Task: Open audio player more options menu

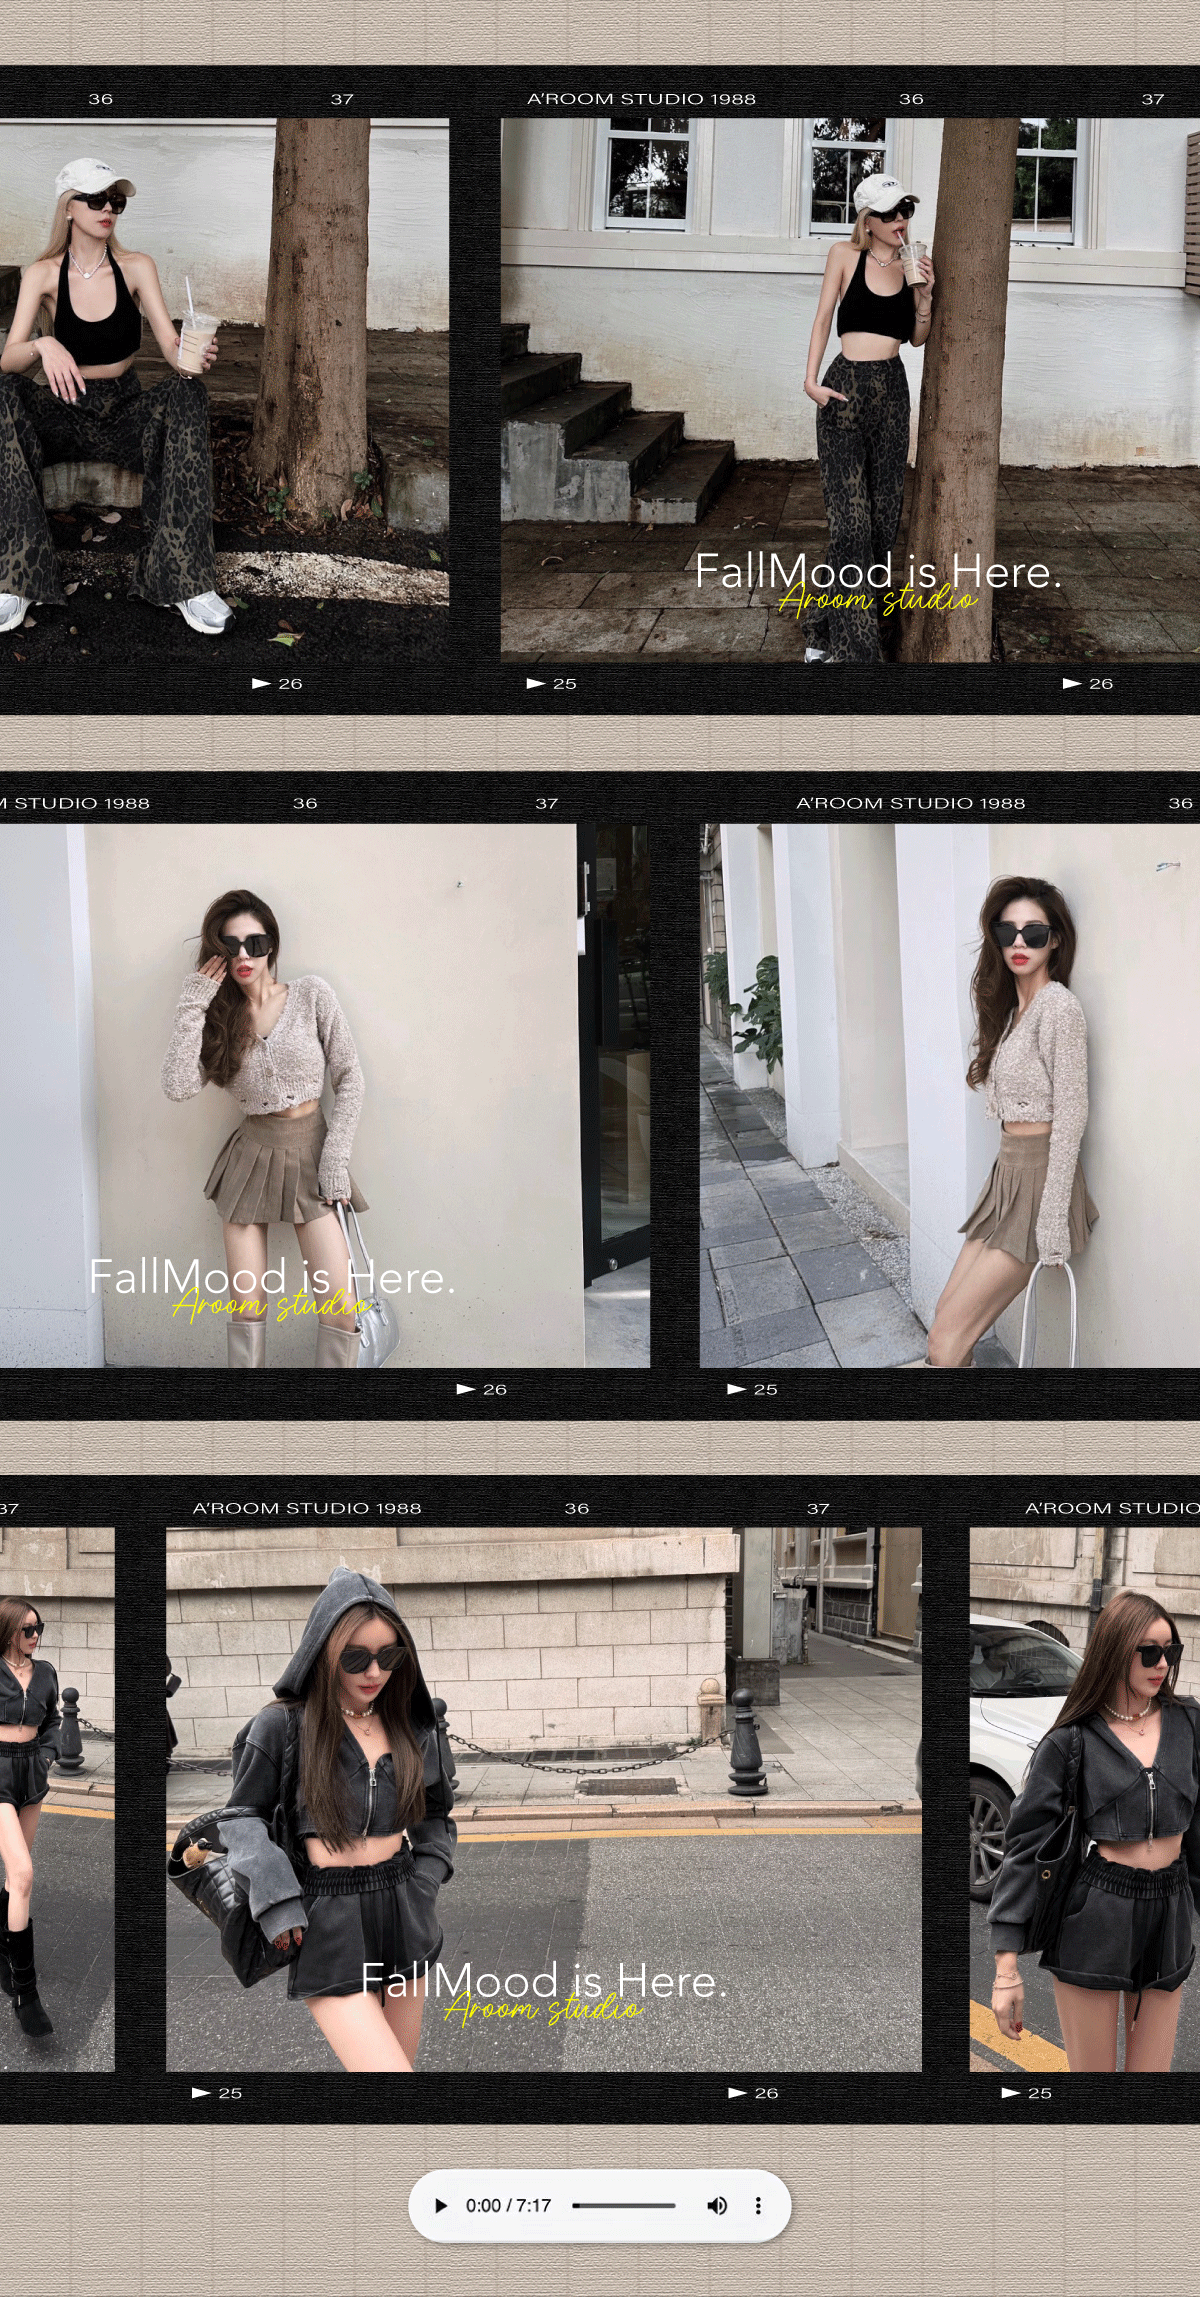Action: [x=758, y=2205]
